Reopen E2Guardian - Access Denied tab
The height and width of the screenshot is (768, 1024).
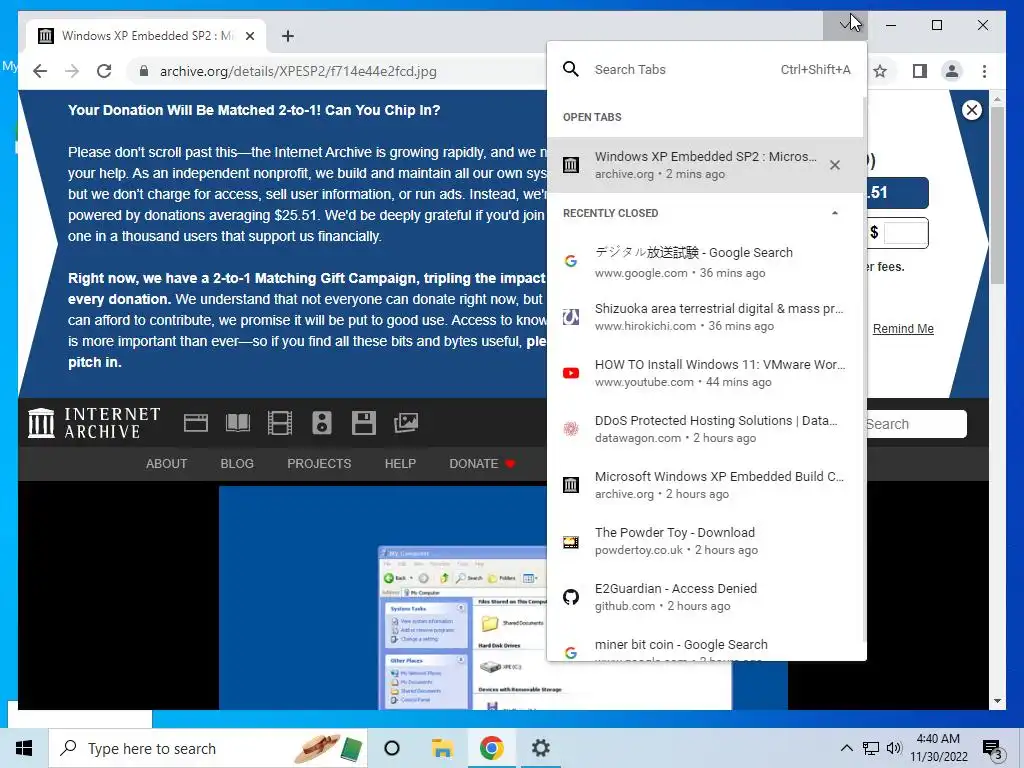click(705, 597)
